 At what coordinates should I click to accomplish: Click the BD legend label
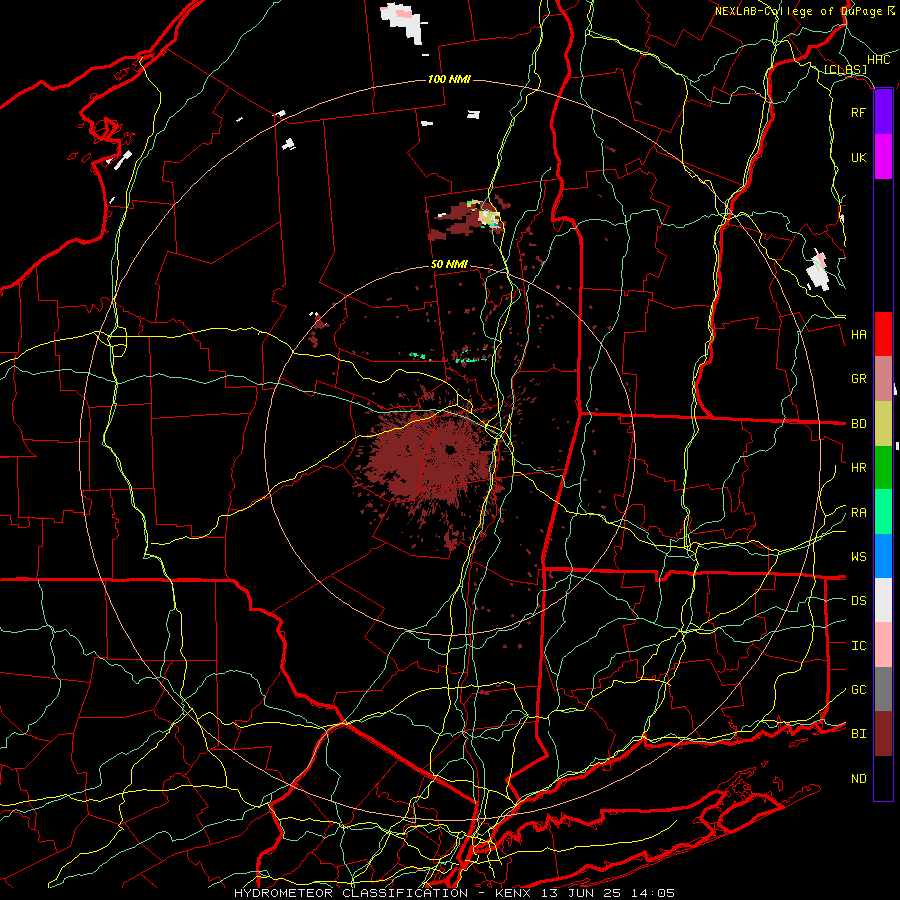(x=858, y=424)
